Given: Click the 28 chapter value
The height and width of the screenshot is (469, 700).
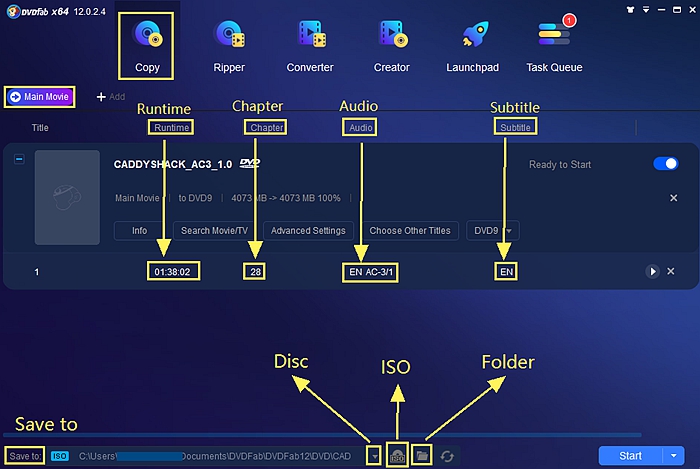Looking at the screenshot, I should point(255,272).
